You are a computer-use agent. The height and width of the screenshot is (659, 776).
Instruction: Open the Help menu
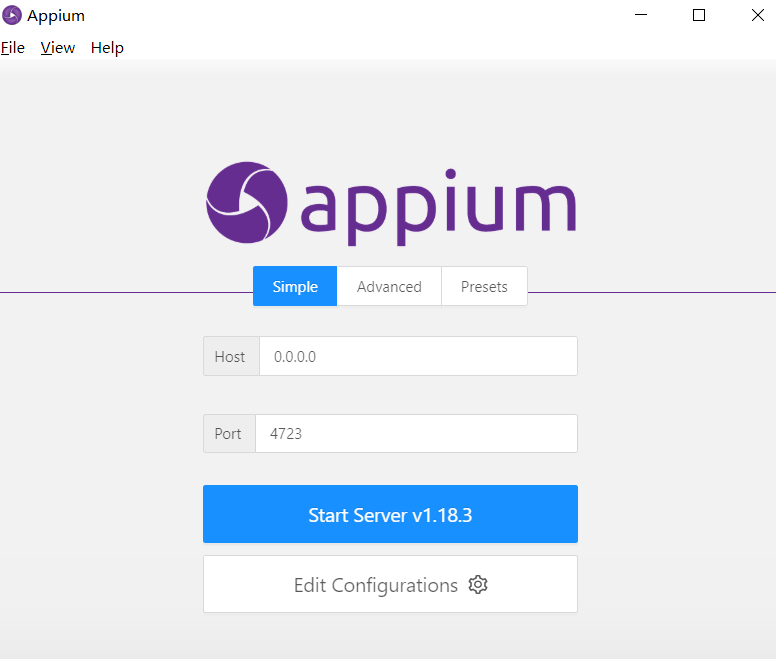pos(107,48)
